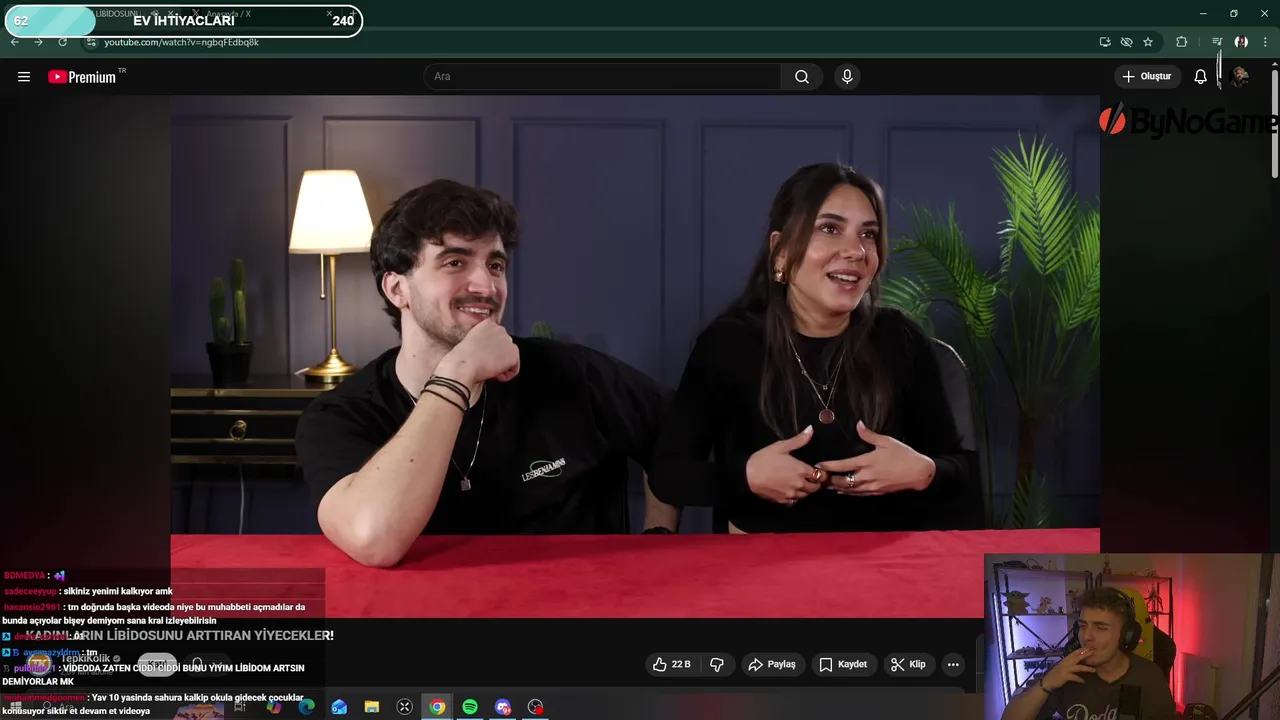The height and width of the screenshot is (720, 1280).
Task: Open more actions three-dot menu below the video
Action: point(953,664)
